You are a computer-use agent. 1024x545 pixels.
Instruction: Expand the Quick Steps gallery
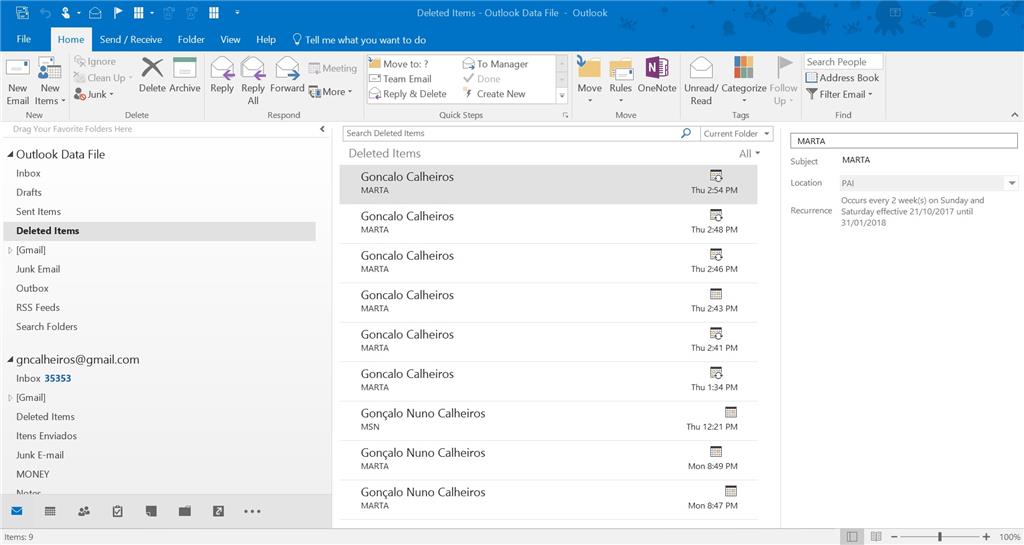[x=562, y=95]
